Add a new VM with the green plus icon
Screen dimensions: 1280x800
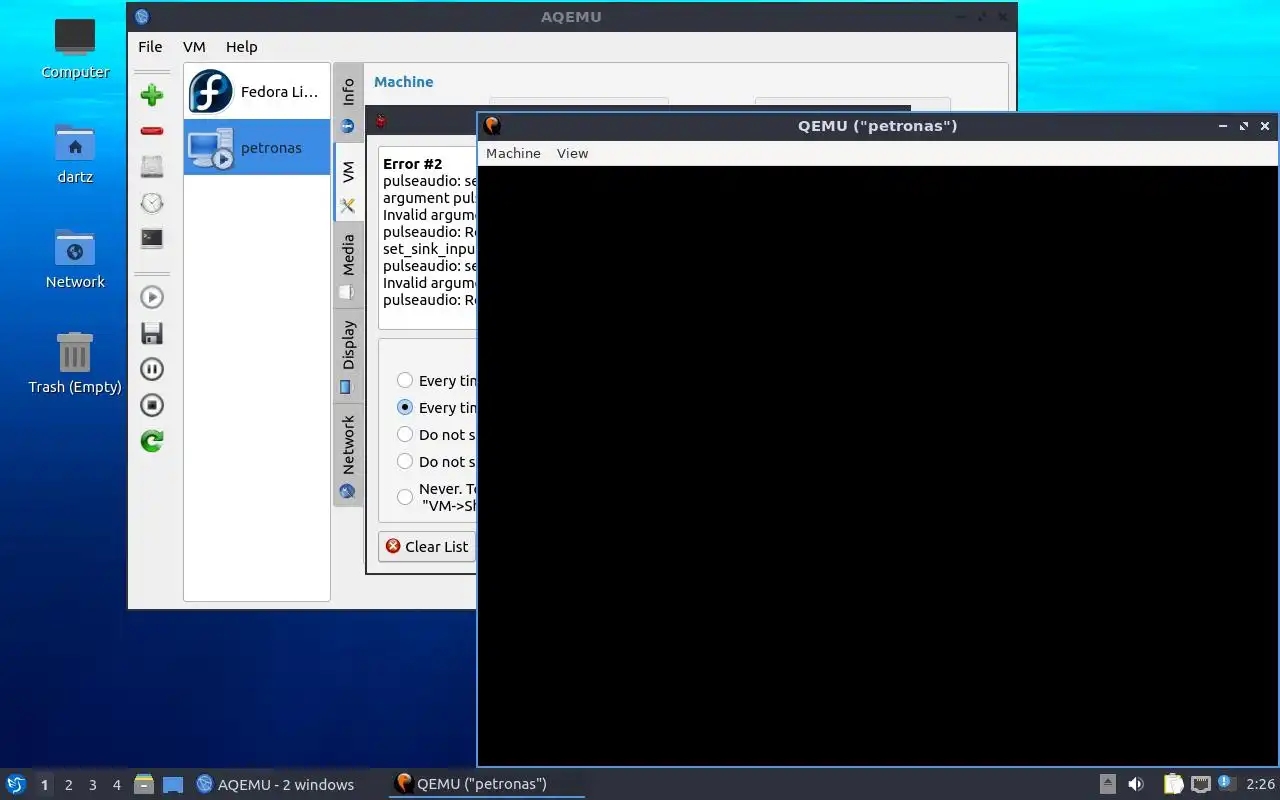point(152,95)
